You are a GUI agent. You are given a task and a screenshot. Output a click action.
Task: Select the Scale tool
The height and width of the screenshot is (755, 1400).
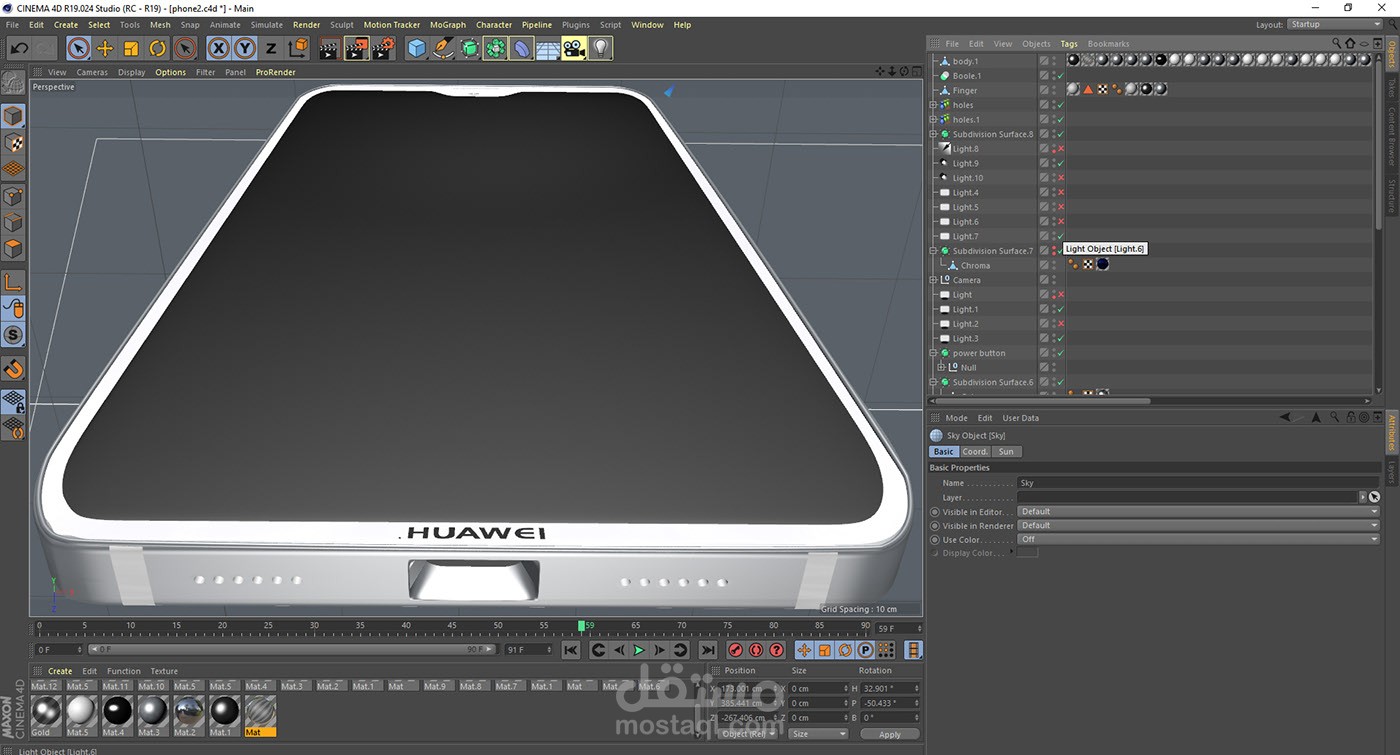click(131, 48)
